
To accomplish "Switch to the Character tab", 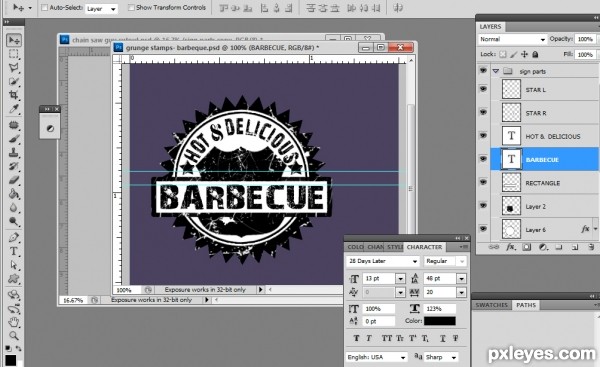I will [424, 247].
